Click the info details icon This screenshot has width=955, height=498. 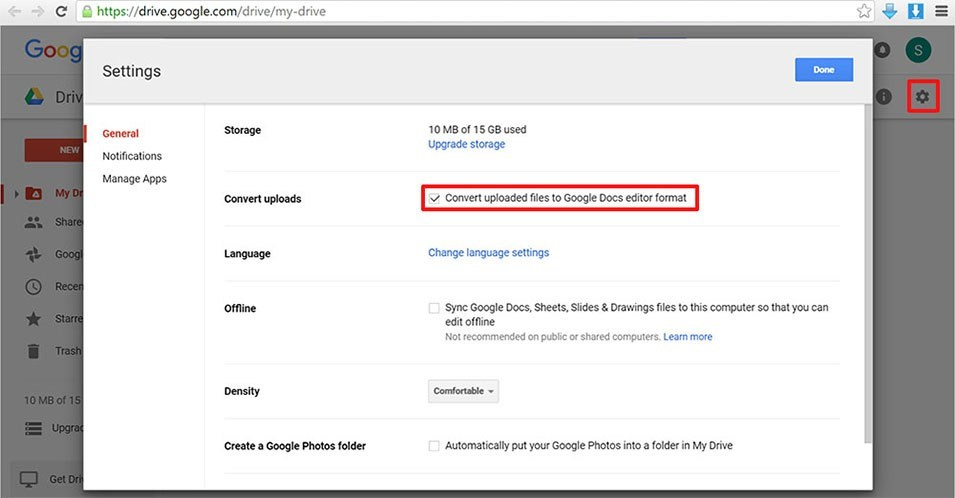(x=884, y=97)
